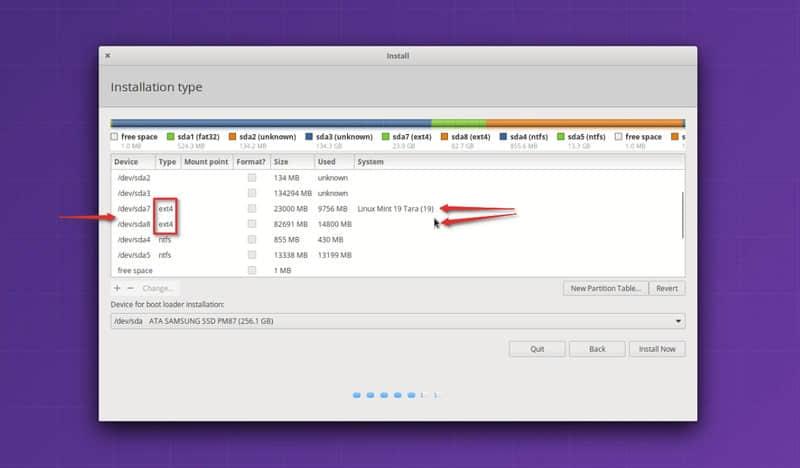Click the Mount point column header

(x=207, y=162)
